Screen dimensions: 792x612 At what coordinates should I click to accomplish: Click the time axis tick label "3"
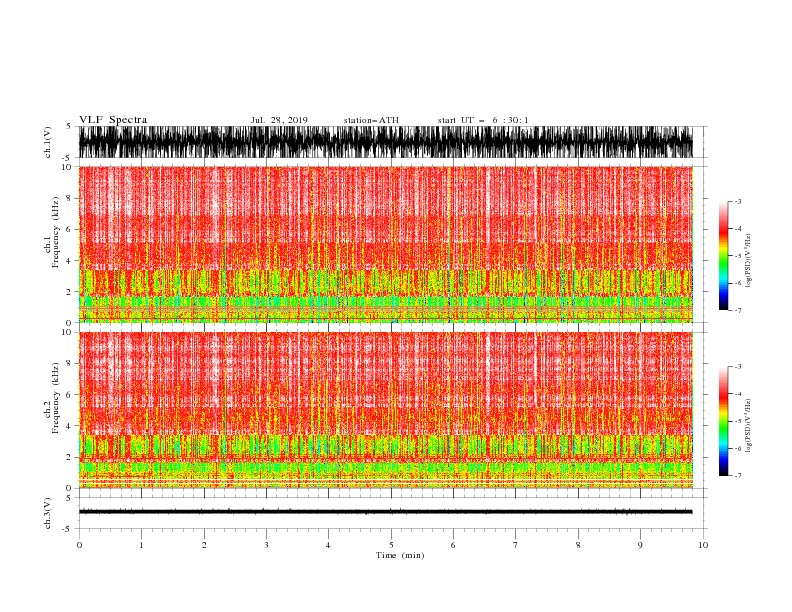(266, 545)
